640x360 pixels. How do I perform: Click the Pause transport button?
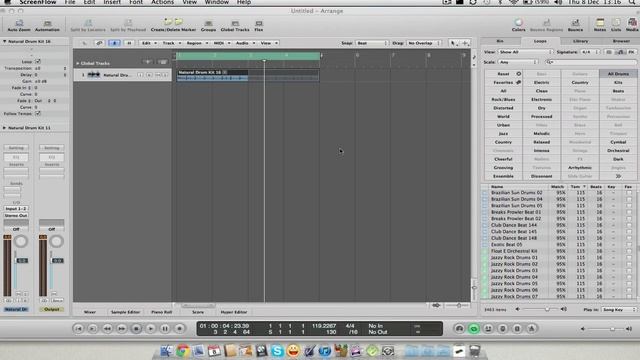click(x=165, y=329)
